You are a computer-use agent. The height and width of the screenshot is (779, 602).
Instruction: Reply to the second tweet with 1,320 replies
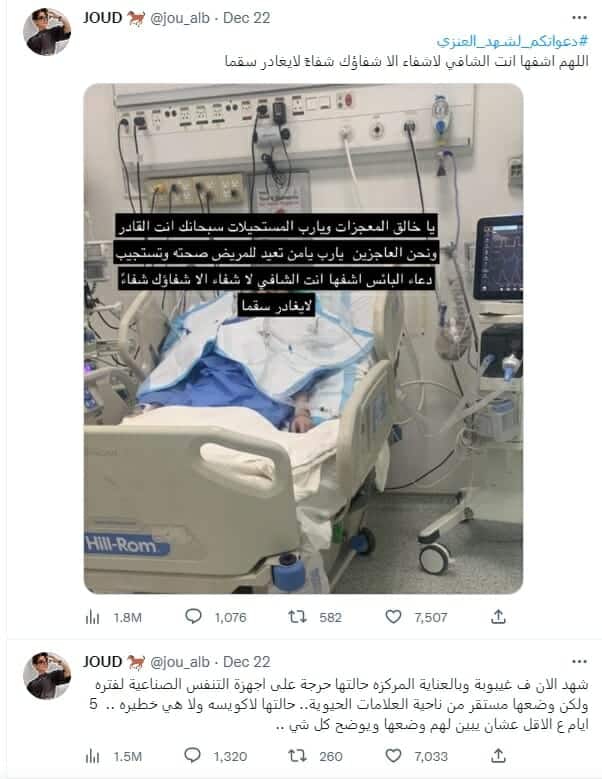[193, 756]
